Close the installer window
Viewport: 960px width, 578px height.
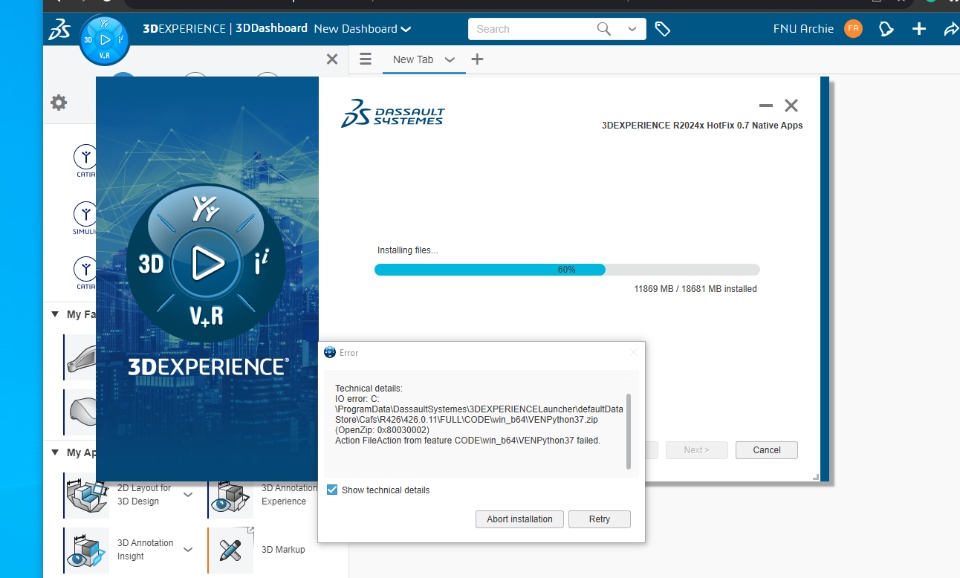pos(791,105)
